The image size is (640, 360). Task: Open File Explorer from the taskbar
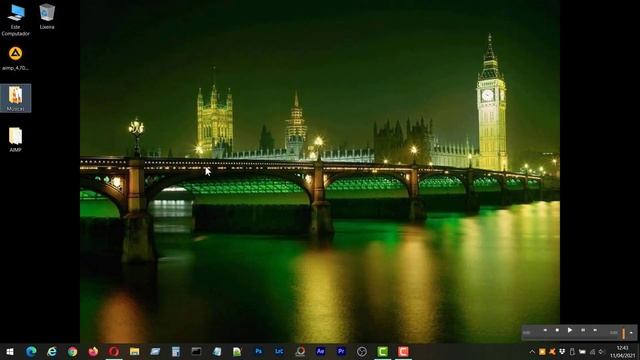tap(135, 351)
